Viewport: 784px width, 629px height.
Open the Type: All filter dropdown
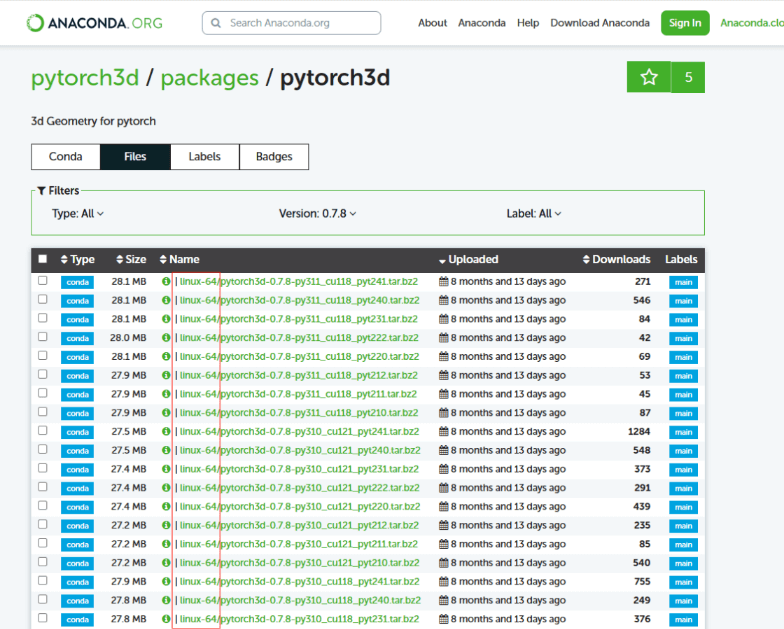78,213
